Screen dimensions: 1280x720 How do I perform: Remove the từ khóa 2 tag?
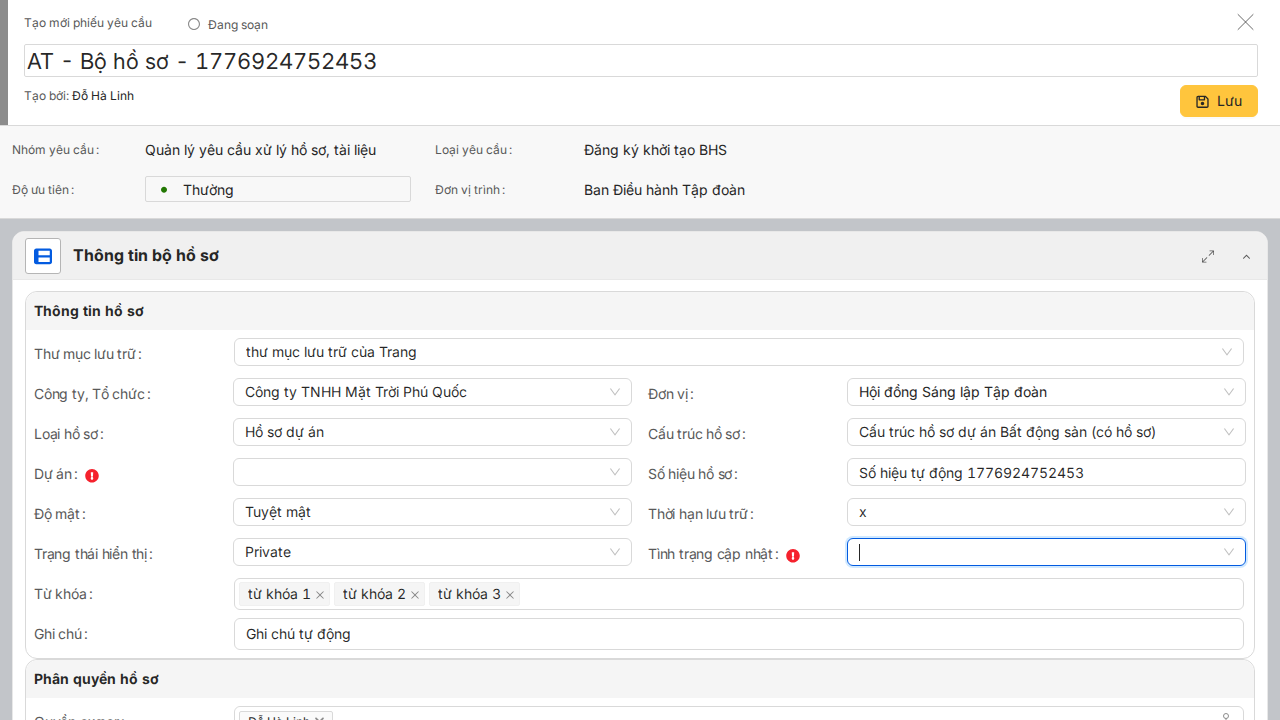coord(415,595)
